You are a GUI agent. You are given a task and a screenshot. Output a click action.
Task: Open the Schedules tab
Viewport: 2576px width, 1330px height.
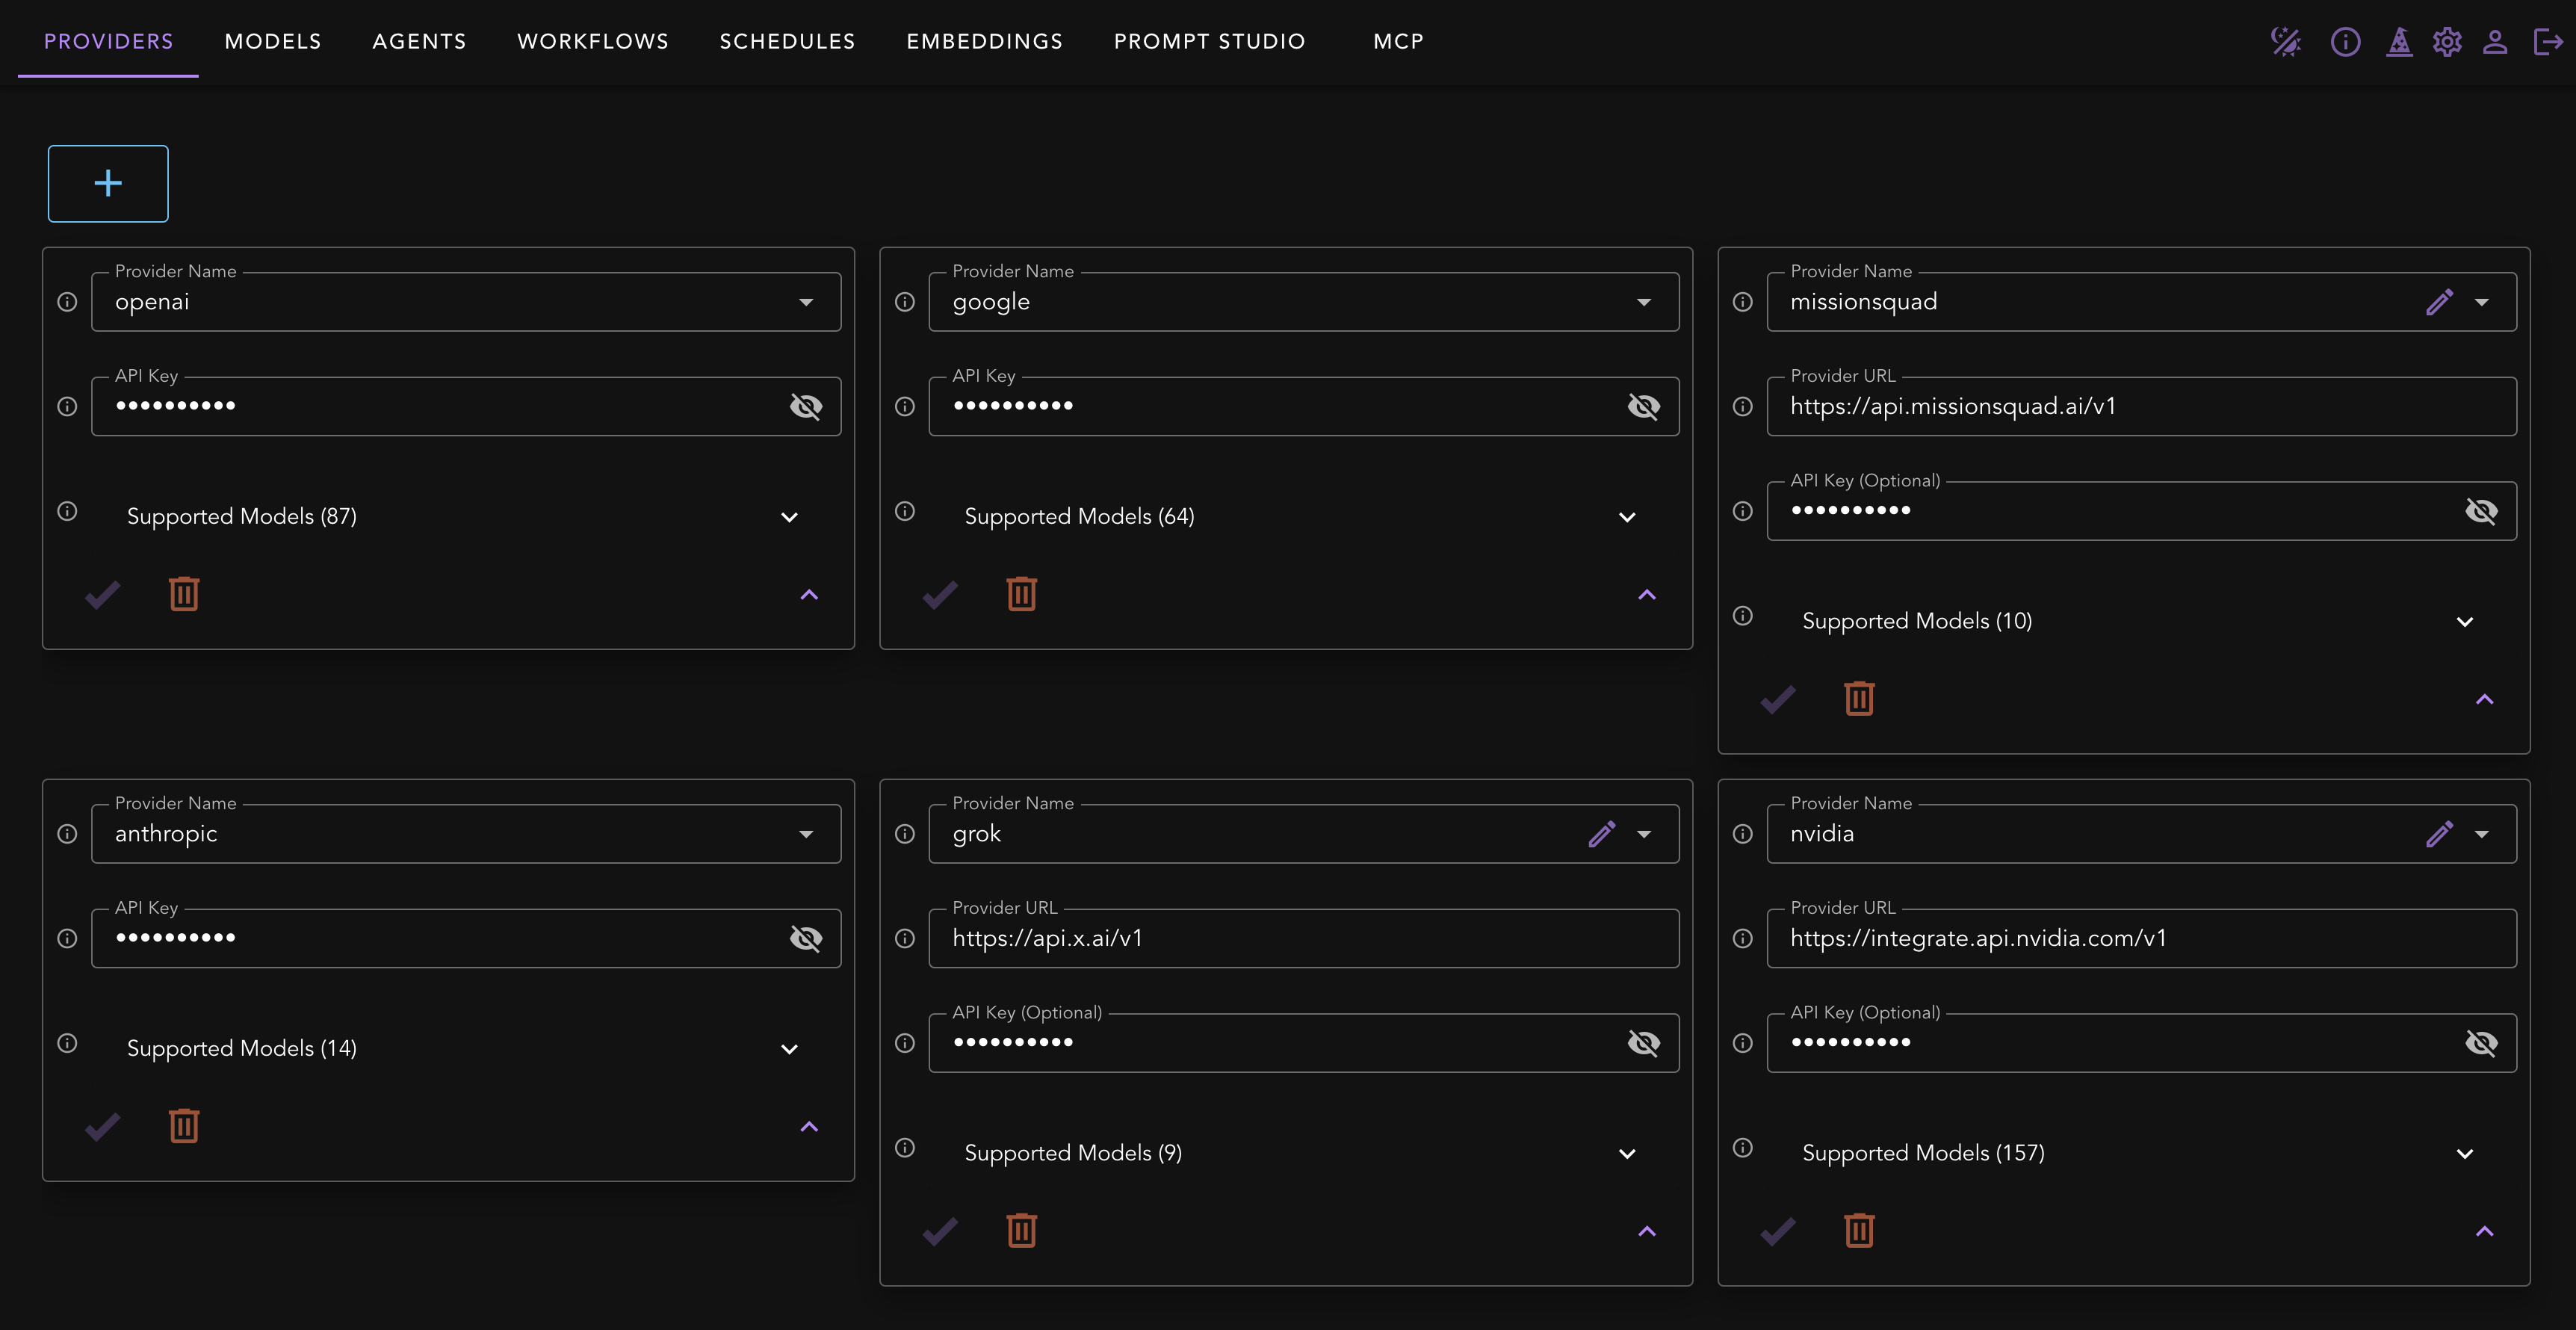(x=787, y=42)
